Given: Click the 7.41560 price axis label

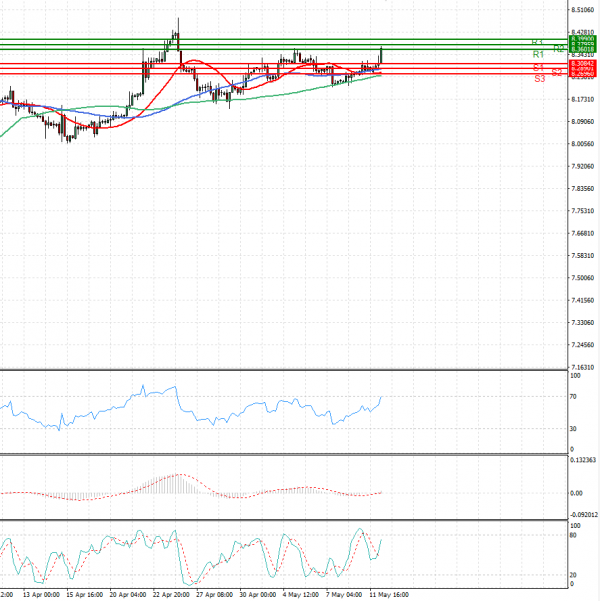Looking at the screenshot, I should click(582, 300).
